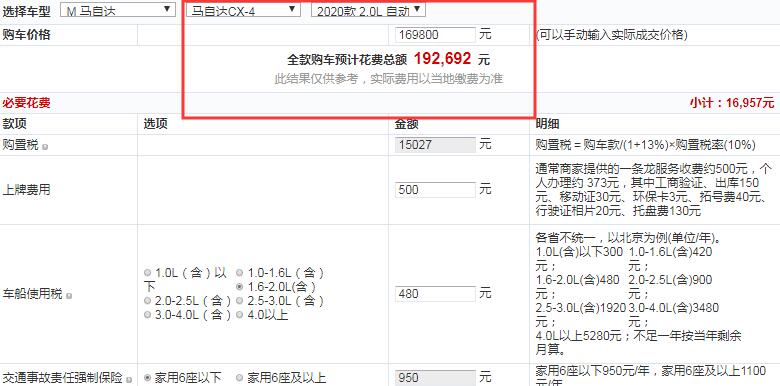Open the 2020款 2.0L 自动 trim dropdown
This screenshot has height=386, width=780.
(368, 9)
